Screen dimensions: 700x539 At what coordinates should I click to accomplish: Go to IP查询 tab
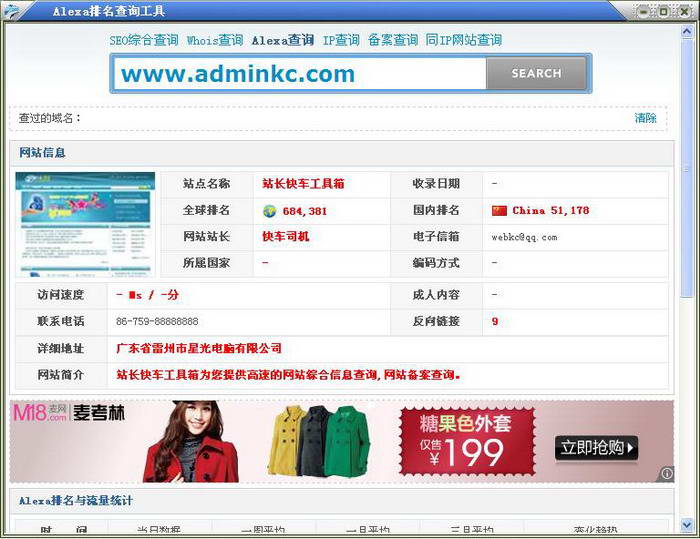coord(341,40)
